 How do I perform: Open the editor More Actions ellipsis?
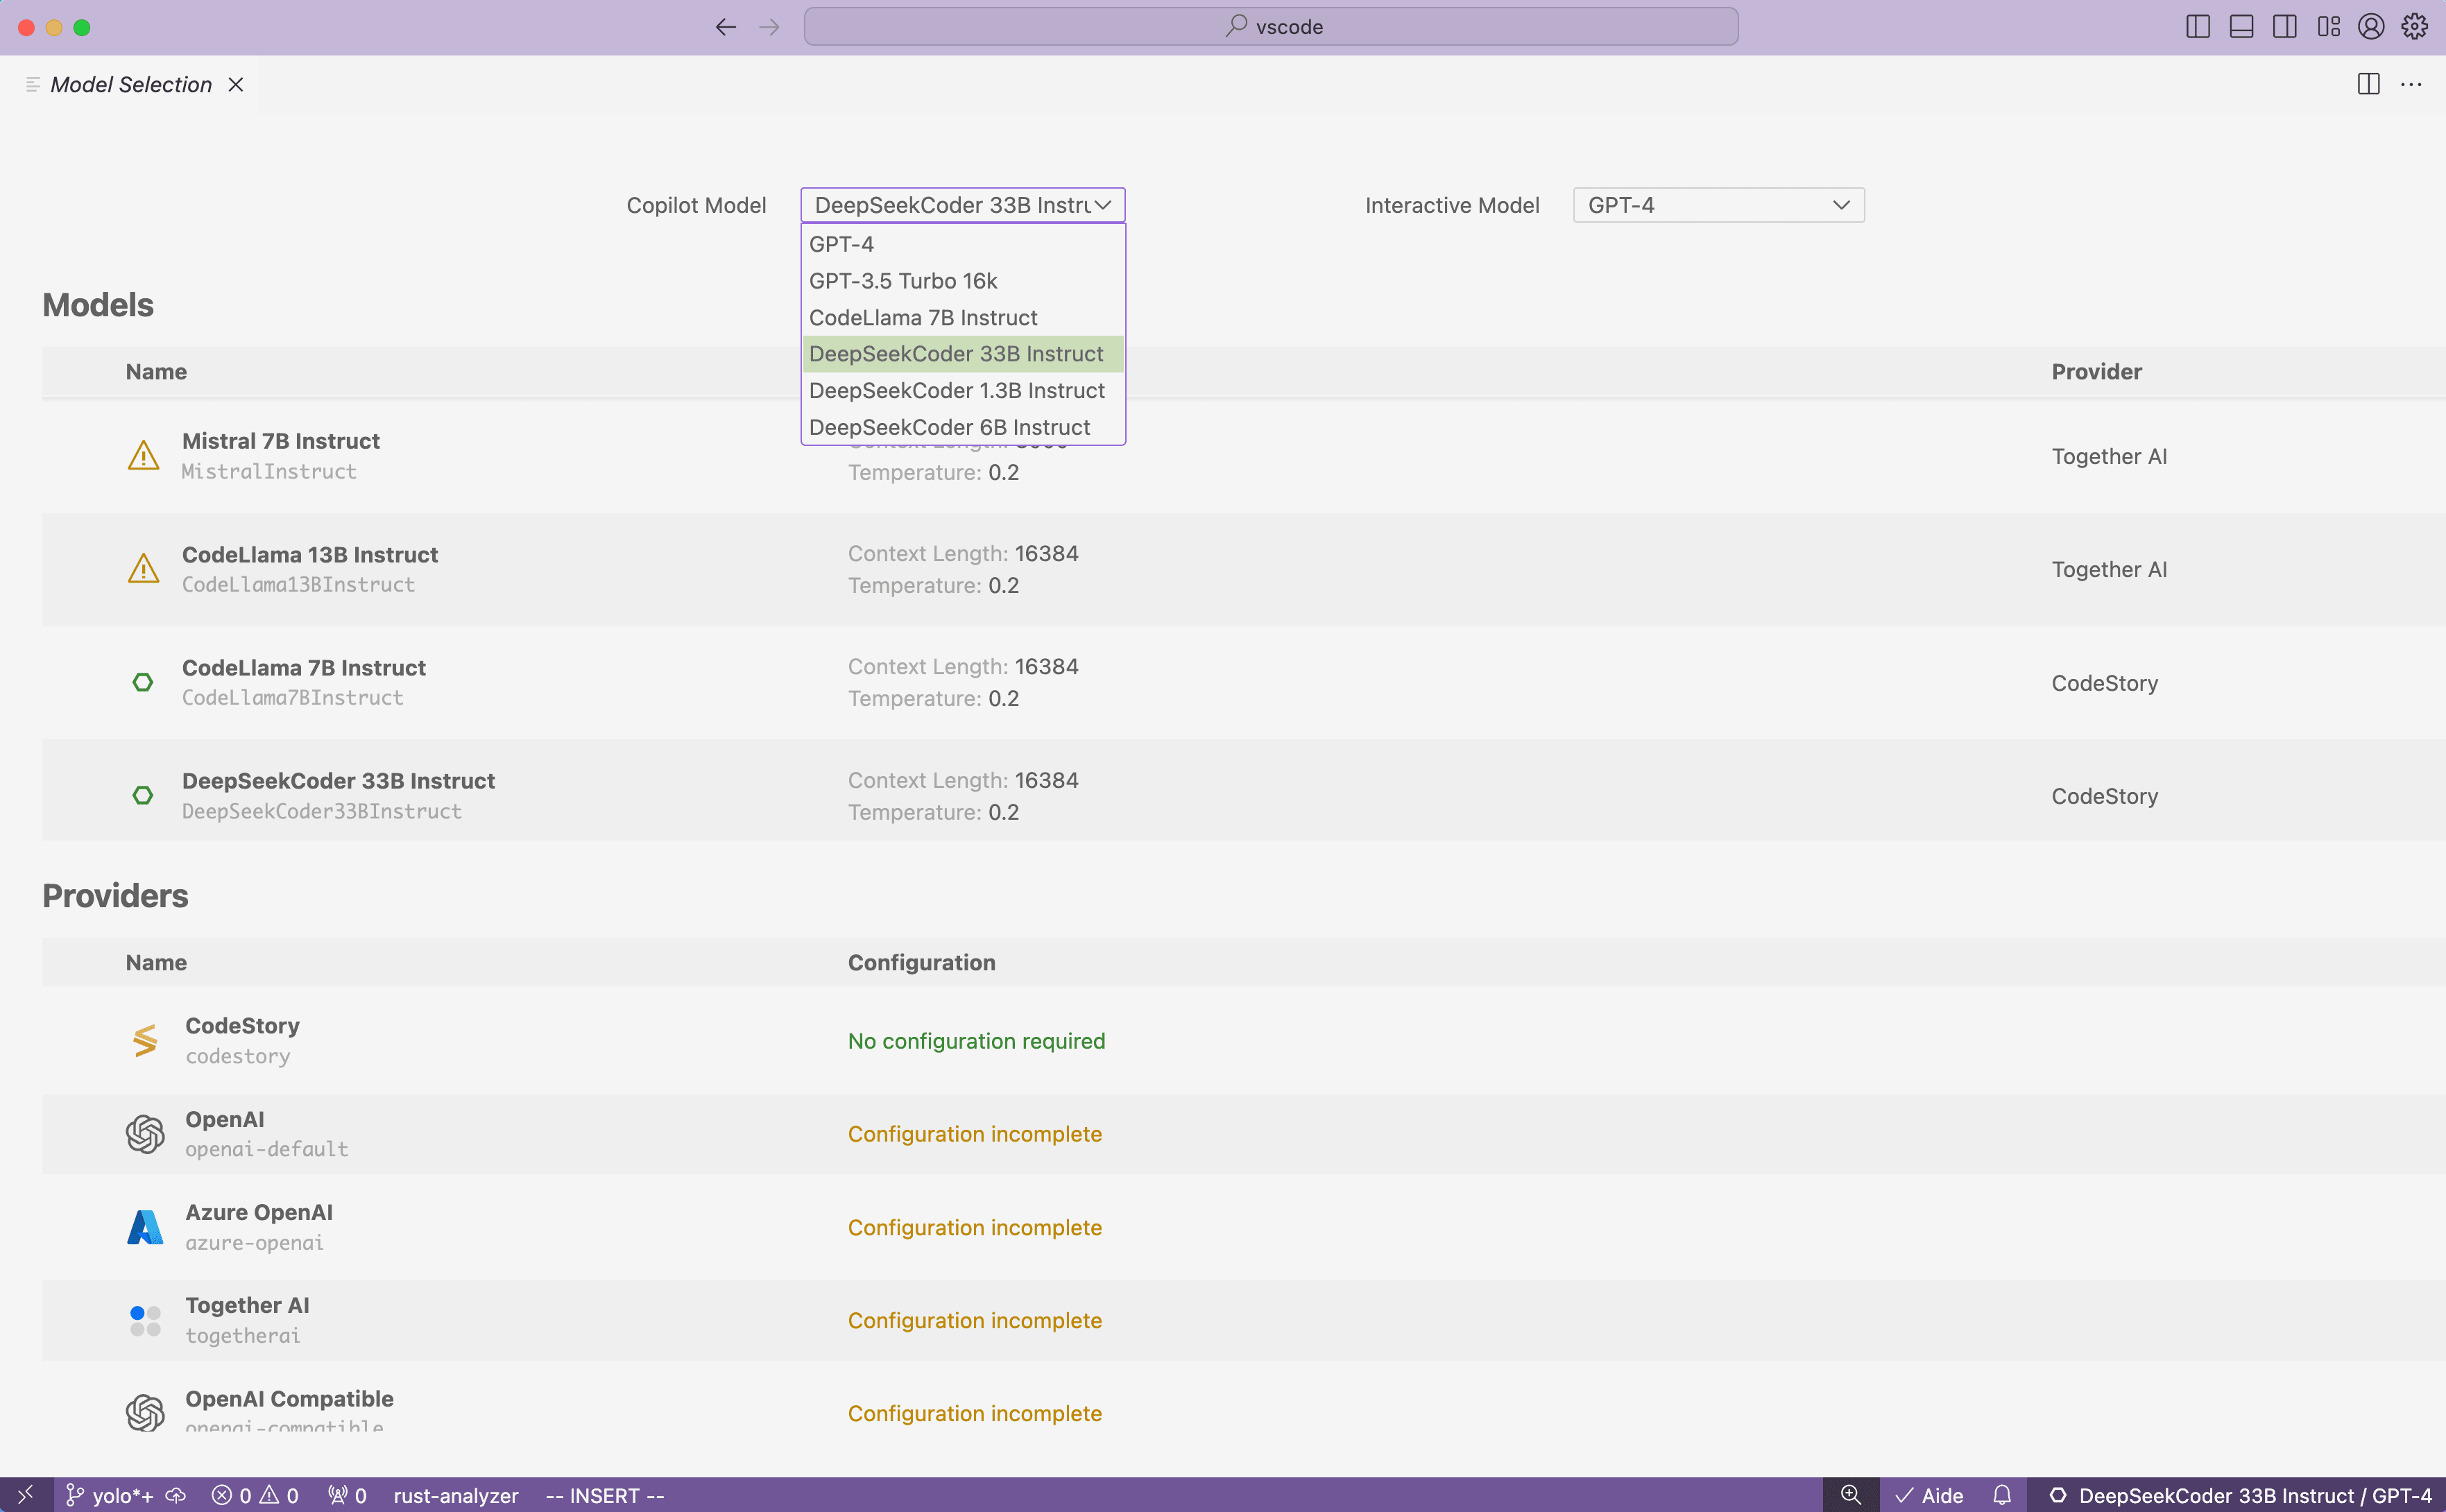click(x=2411, y=84)
